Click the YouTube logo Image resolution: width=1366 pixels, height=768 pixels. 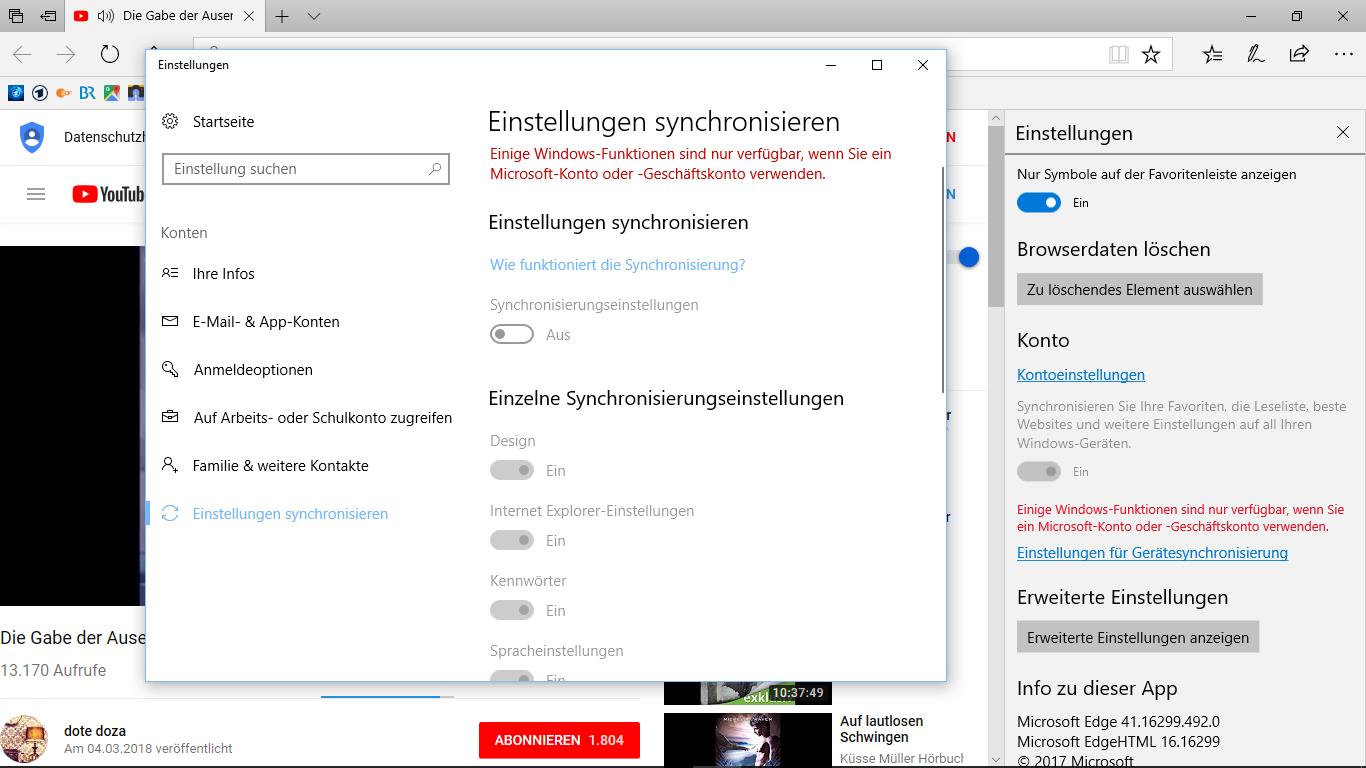[x=108, y=194]
